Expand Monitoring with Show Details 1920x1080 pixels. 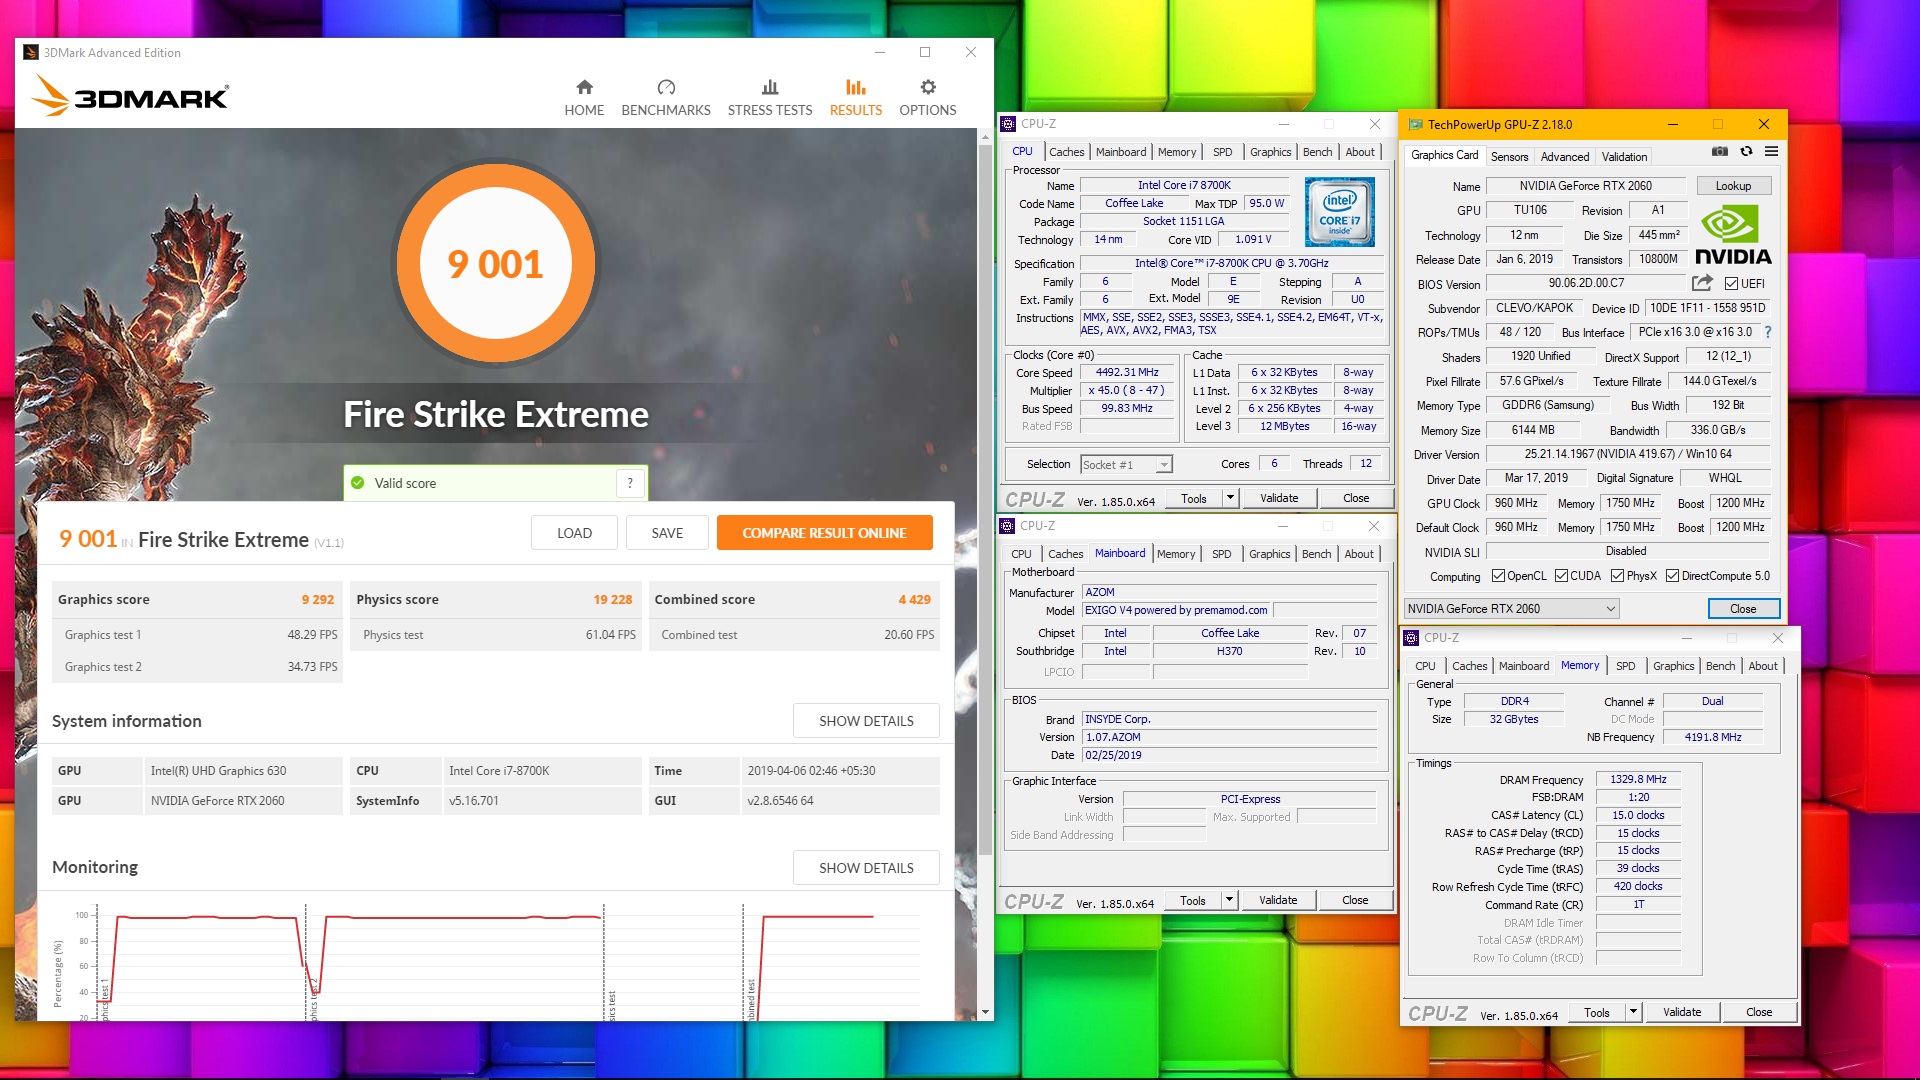[x=866, y=868]
